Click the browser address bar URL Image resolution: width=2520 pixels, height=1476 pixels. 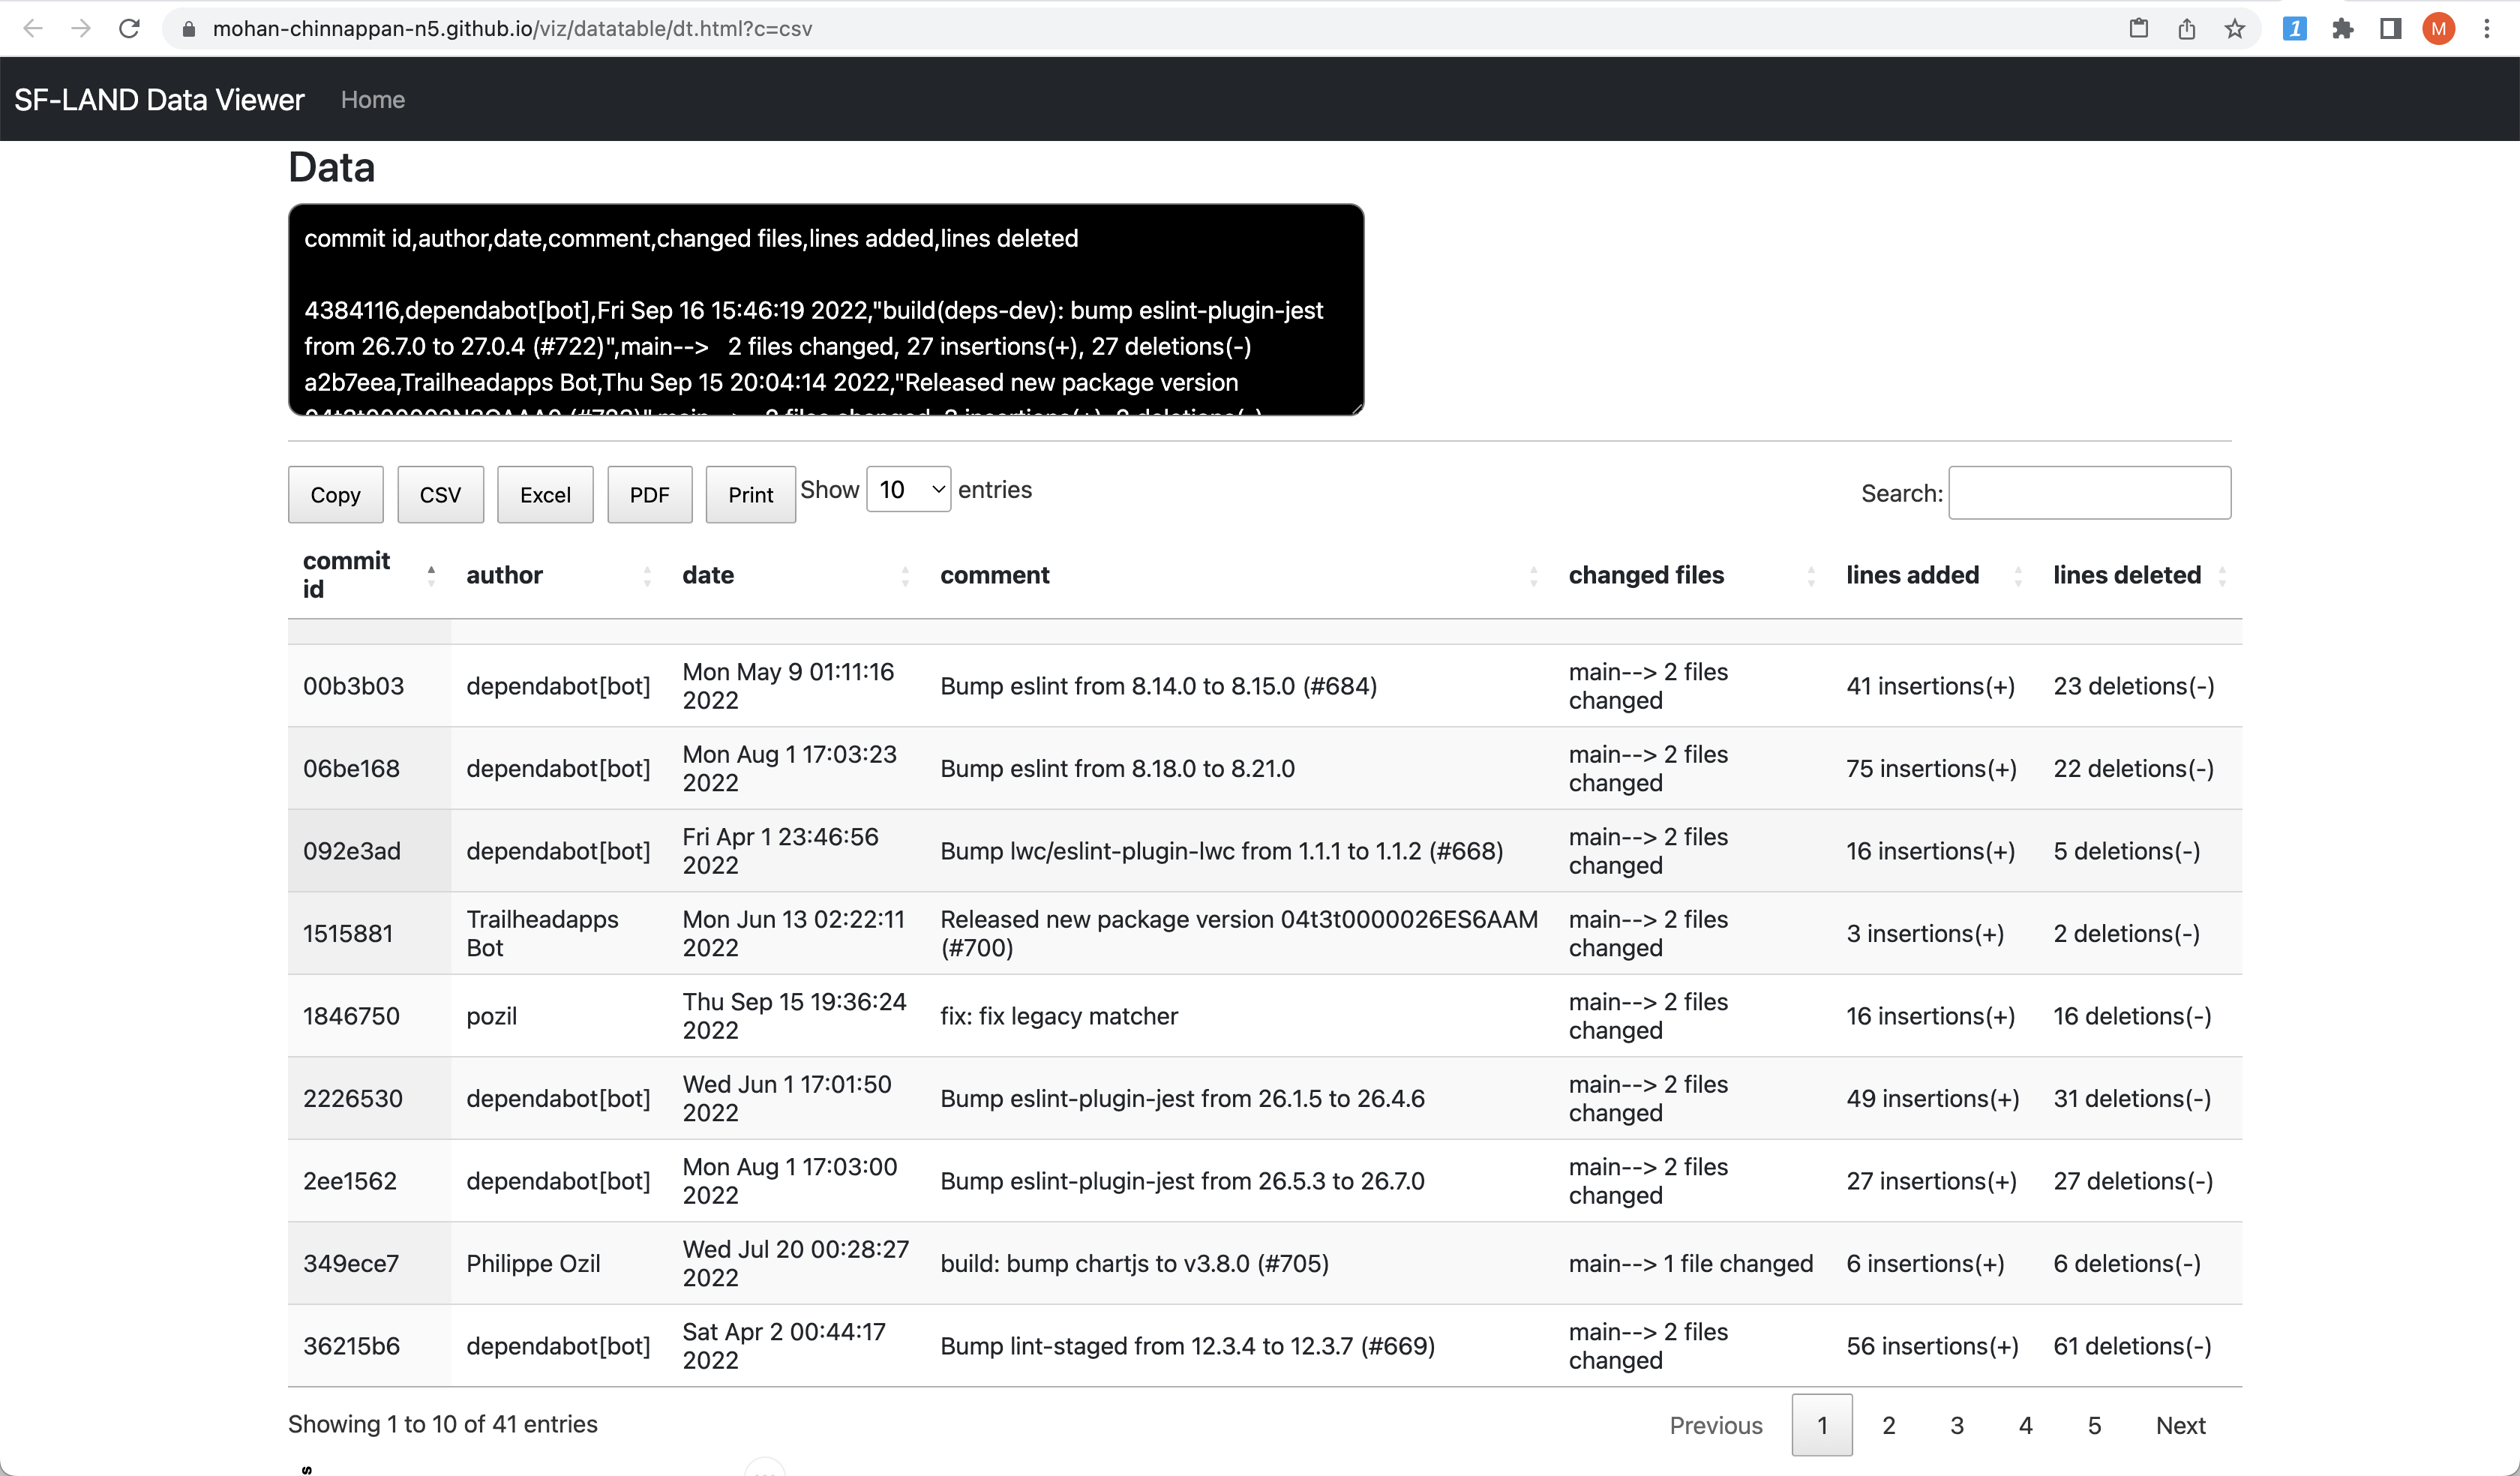pyautogui.click(x=512, y=28)
